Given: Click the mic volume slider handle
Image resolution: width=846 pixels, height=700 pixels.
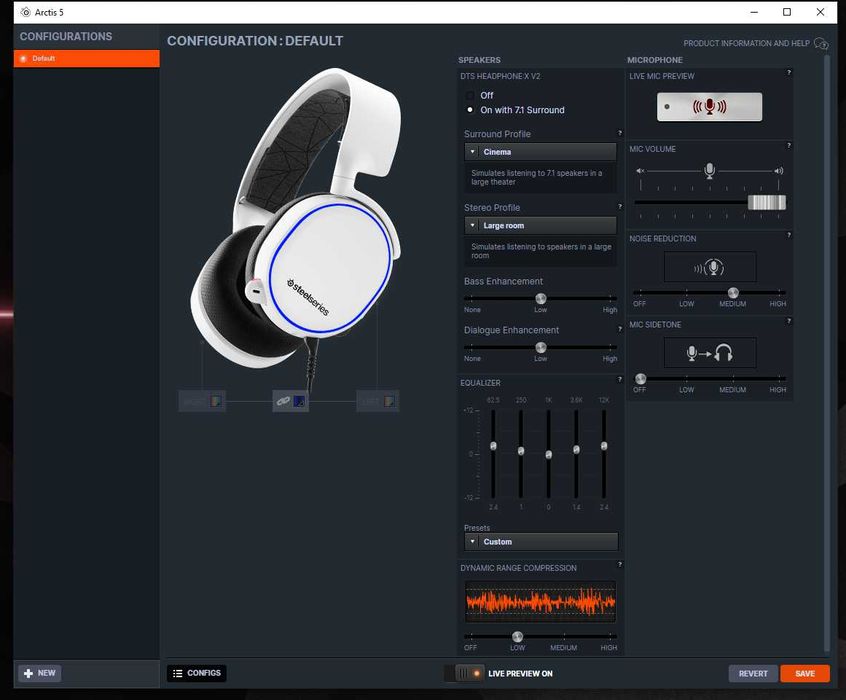Looking at the screenshot, I should (x=766, y=202).
